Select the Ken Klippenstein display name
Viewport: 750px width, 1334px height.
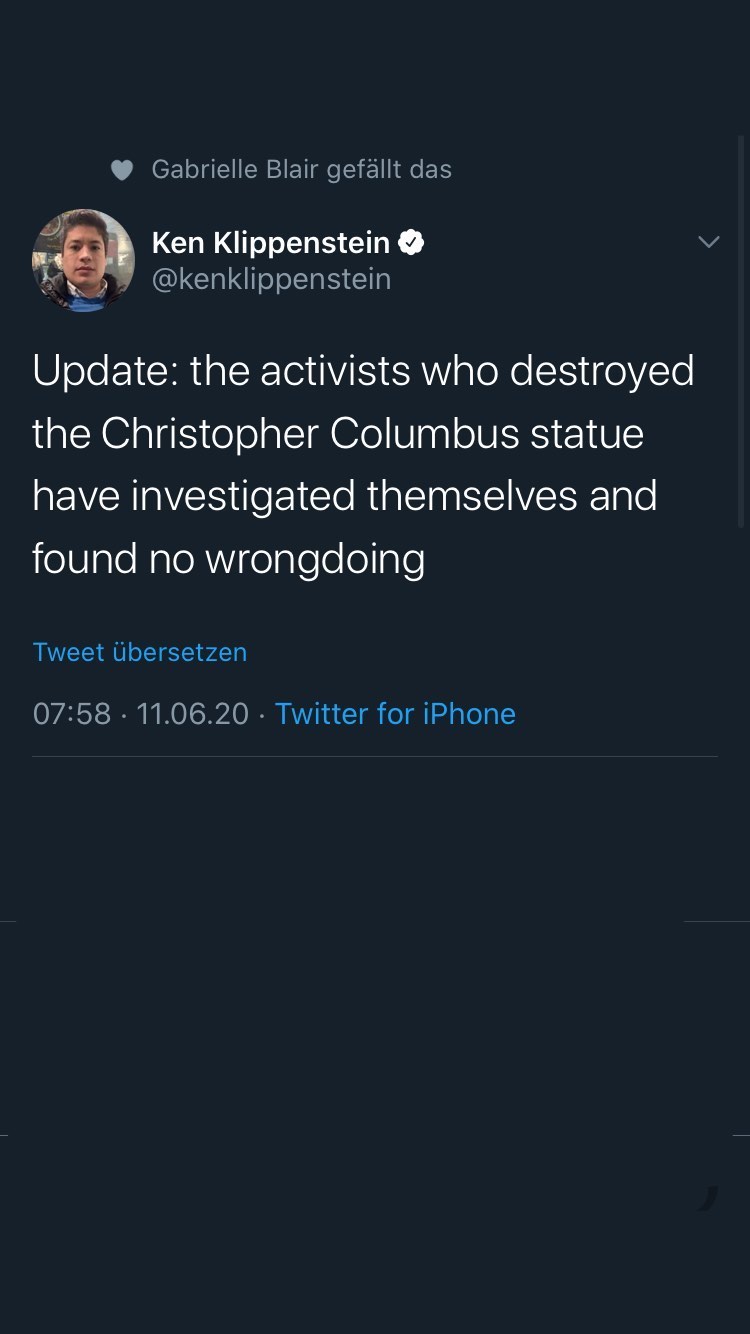[x=270, y=242]
